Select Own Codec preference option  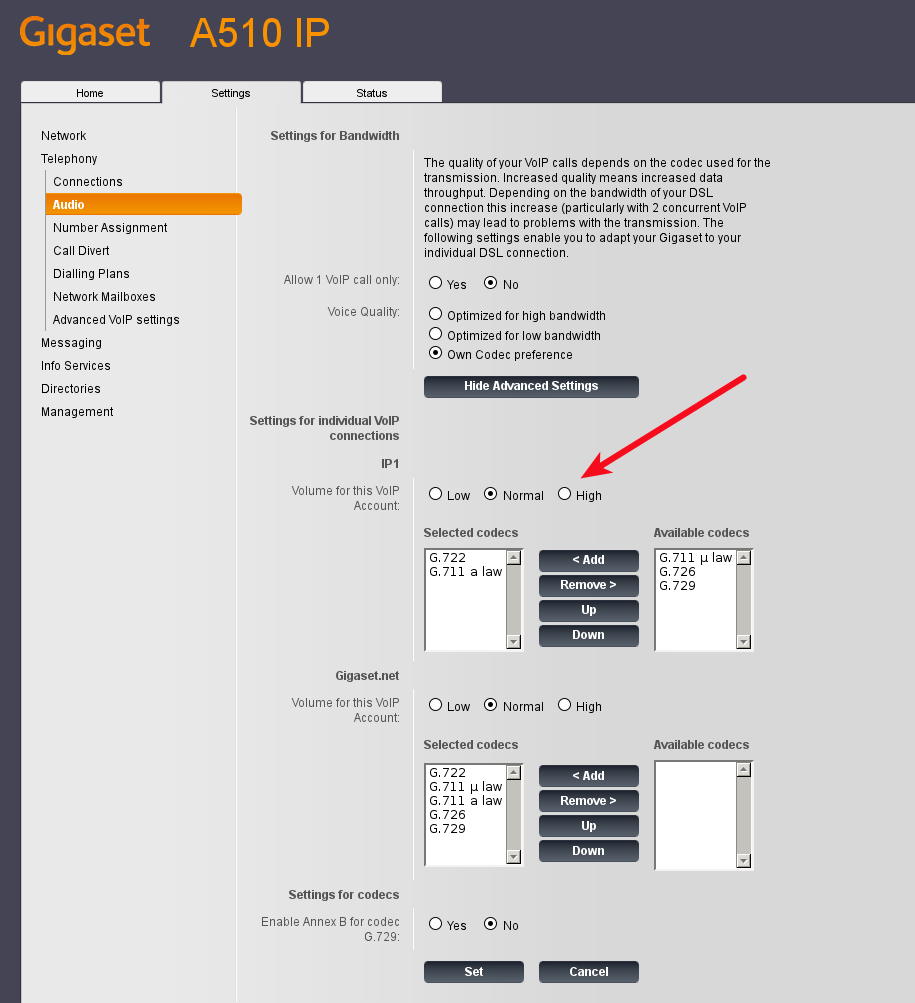coord(436,352)
